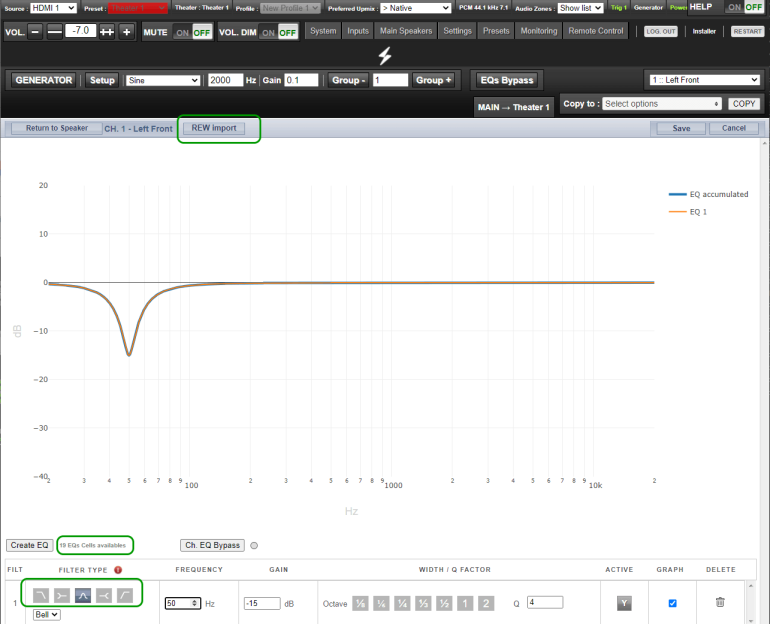
Task: Open the Bell filter type dropdown
Action: 47,615
